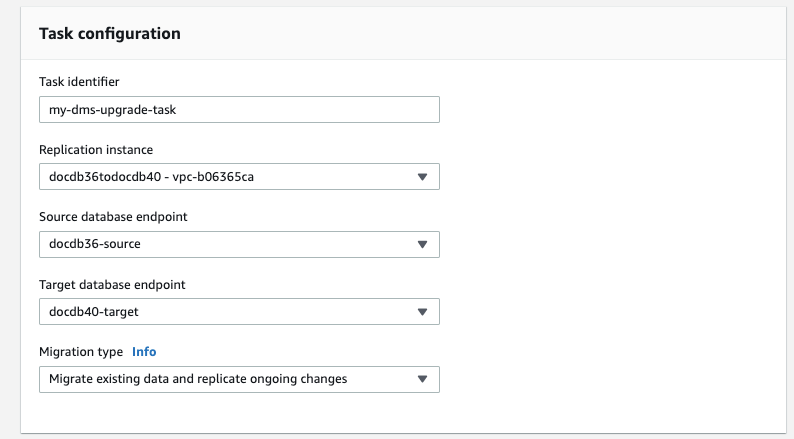
Task: Click the Source database endpoint arrow icon
Action: point(422,244)
